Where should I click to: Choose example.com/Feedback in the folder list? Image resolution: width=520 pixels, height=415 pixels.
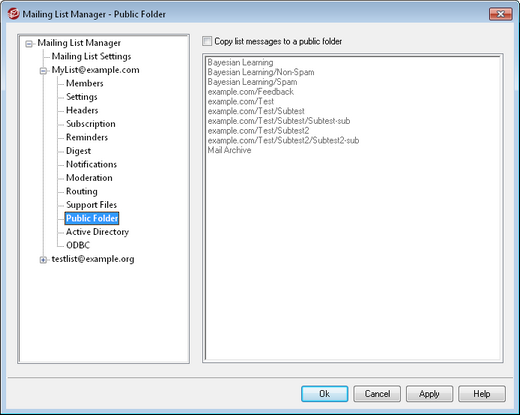251,92
